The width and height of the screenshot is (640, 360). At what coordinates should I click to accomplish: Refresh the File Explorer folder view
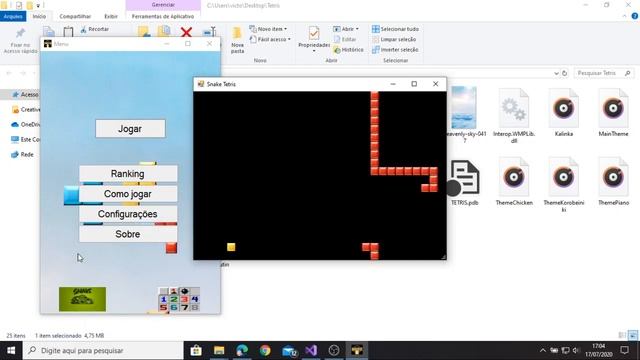tap(565, 73)
